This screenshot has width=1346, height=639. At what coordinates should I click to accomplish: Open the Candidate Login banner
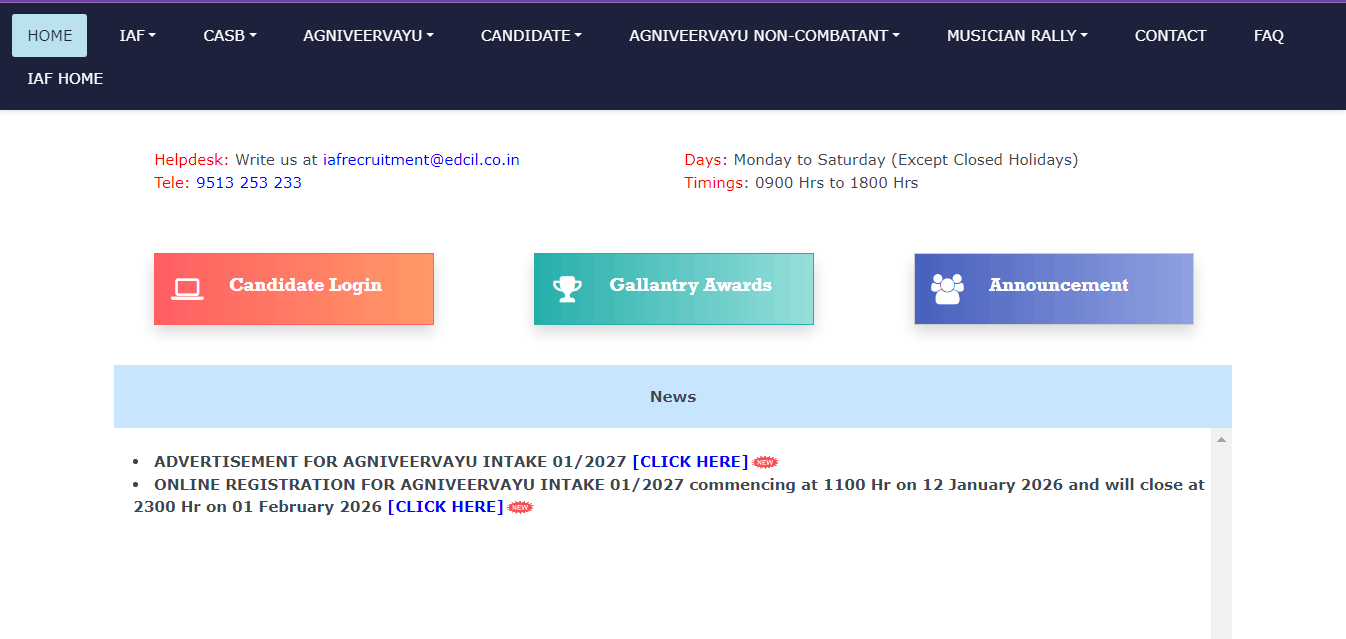point(294,288)
